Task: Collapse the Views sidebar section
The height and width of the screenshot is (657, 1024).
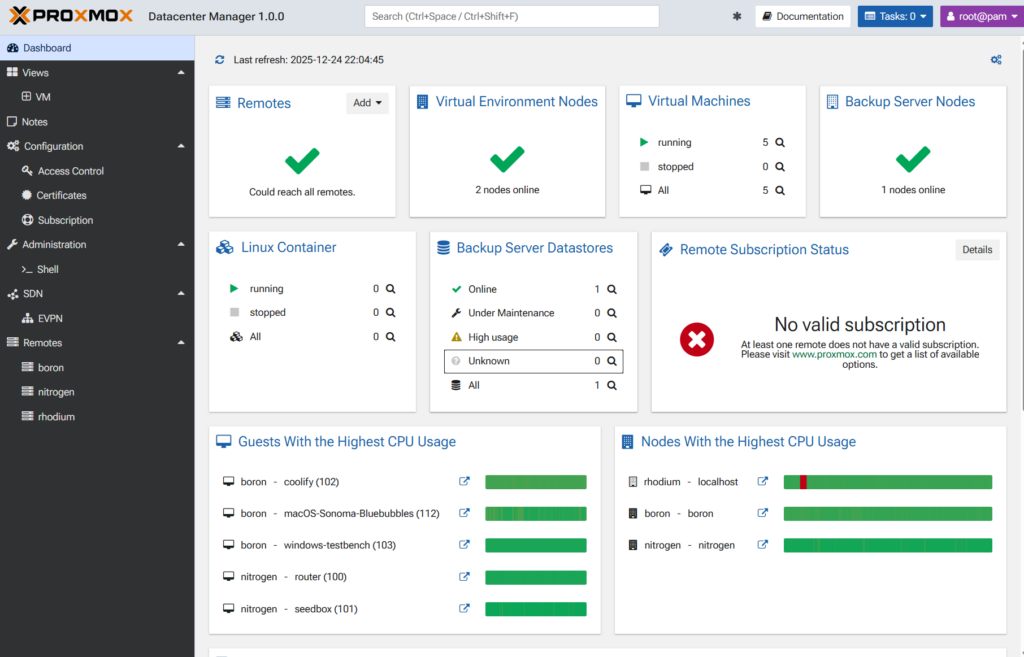Action: pyautogui.click(x=181, y=73)
